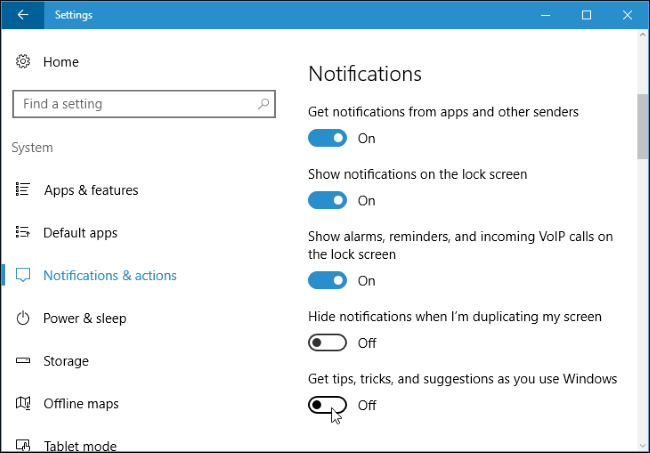
Task: Click the Find a setting search box
Action: (135, 104)
